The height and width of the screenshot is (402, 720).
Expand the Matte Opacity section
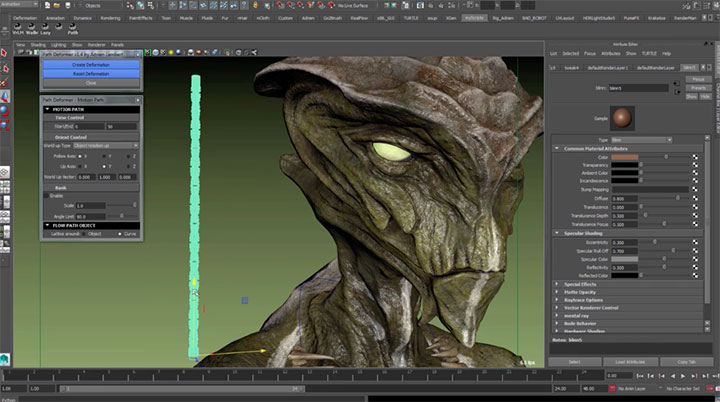pyautogui.click(x=557, y=292)
